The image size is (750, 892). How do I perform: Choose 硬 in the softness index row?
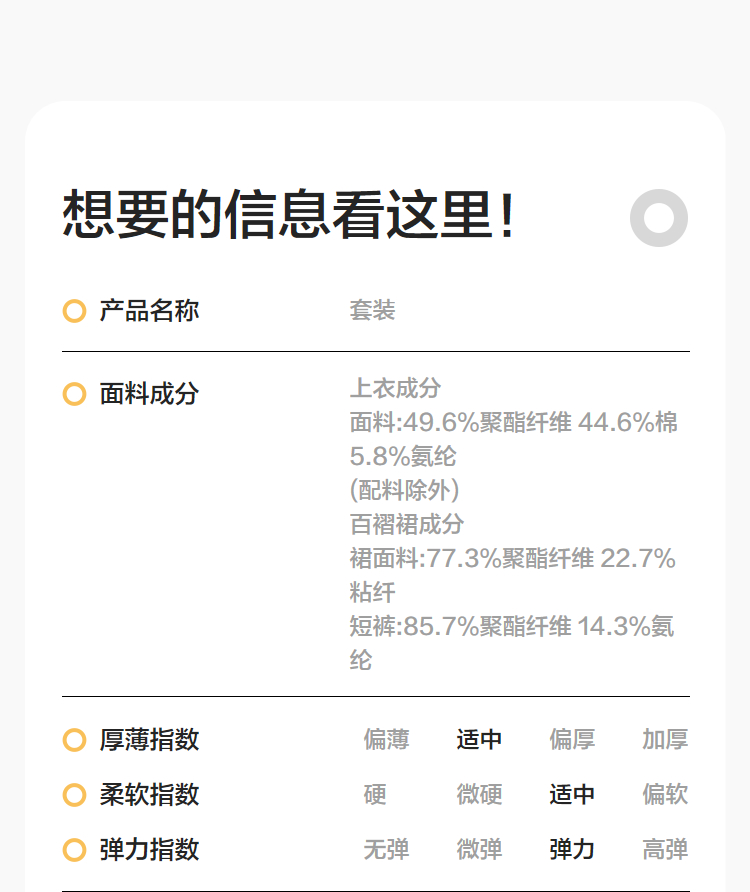(x=375, y=795)
